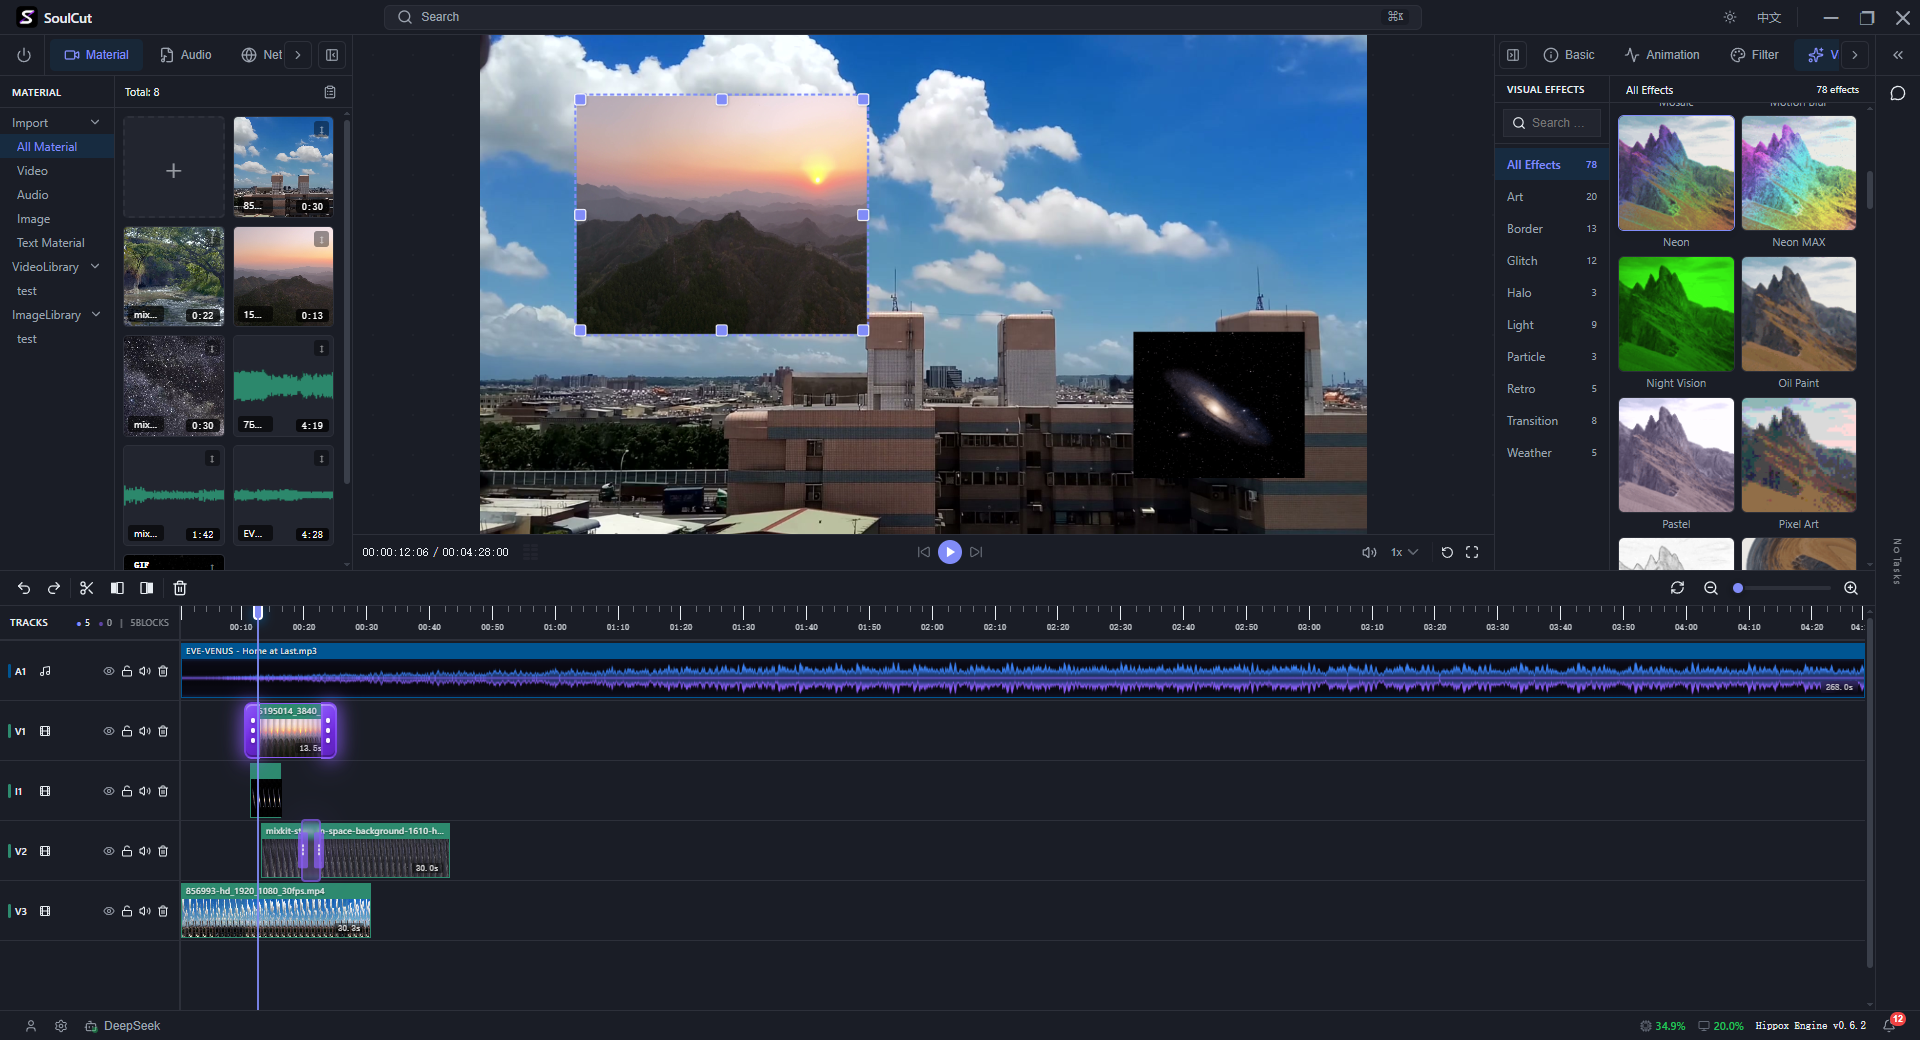Open the Animation tab

click(x=1662, y=55)
